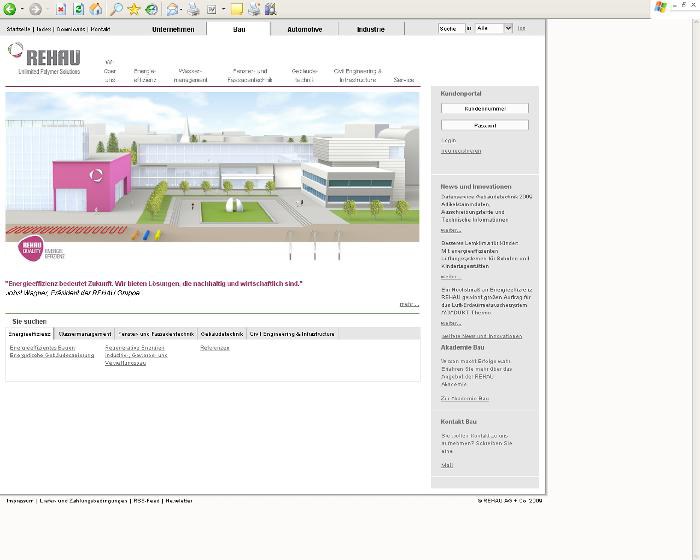Click the Suche text field in header
The height and width of the screenshot is (560, 700).
coord(451,29)
